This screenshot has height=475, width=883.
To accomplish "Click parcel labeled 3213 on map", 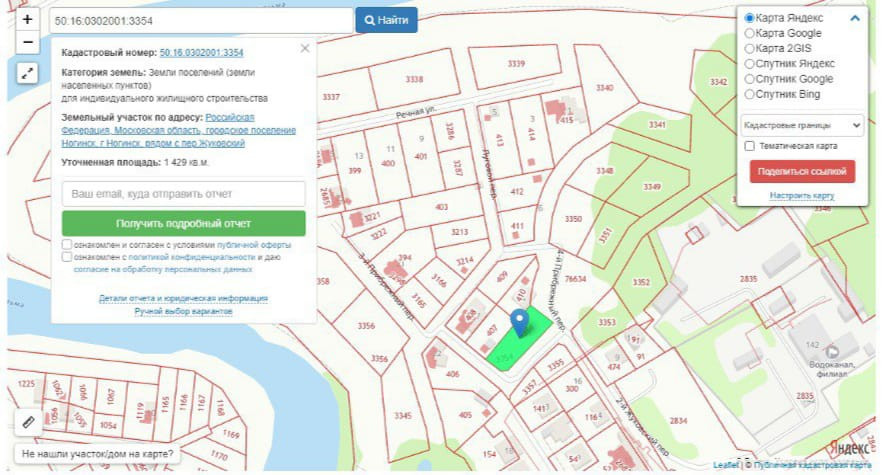I will [x=460, y=232].
